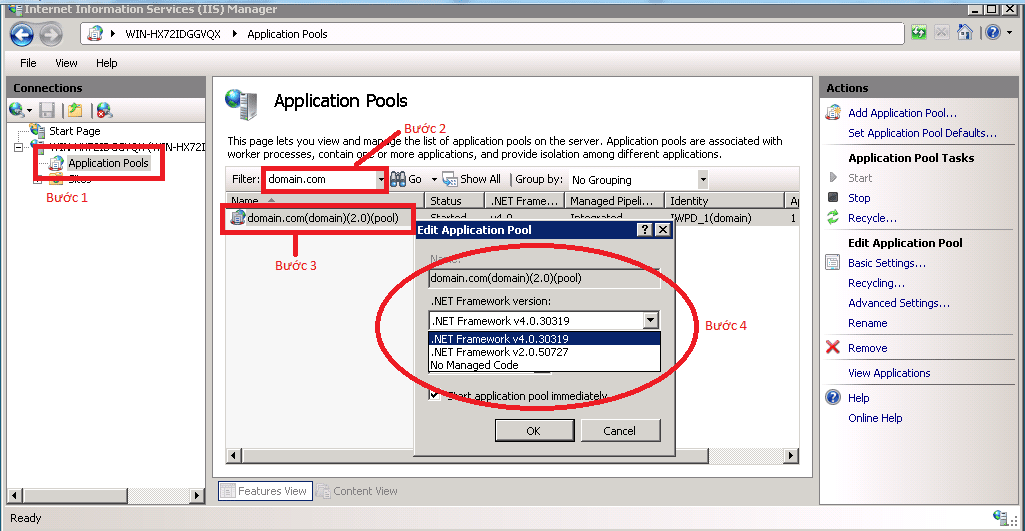The width and height of the screenshot is (1025, 531).
Task: Select Application Pools node in Connections tree
Action: pyautogui.click(x=108, y=163)
